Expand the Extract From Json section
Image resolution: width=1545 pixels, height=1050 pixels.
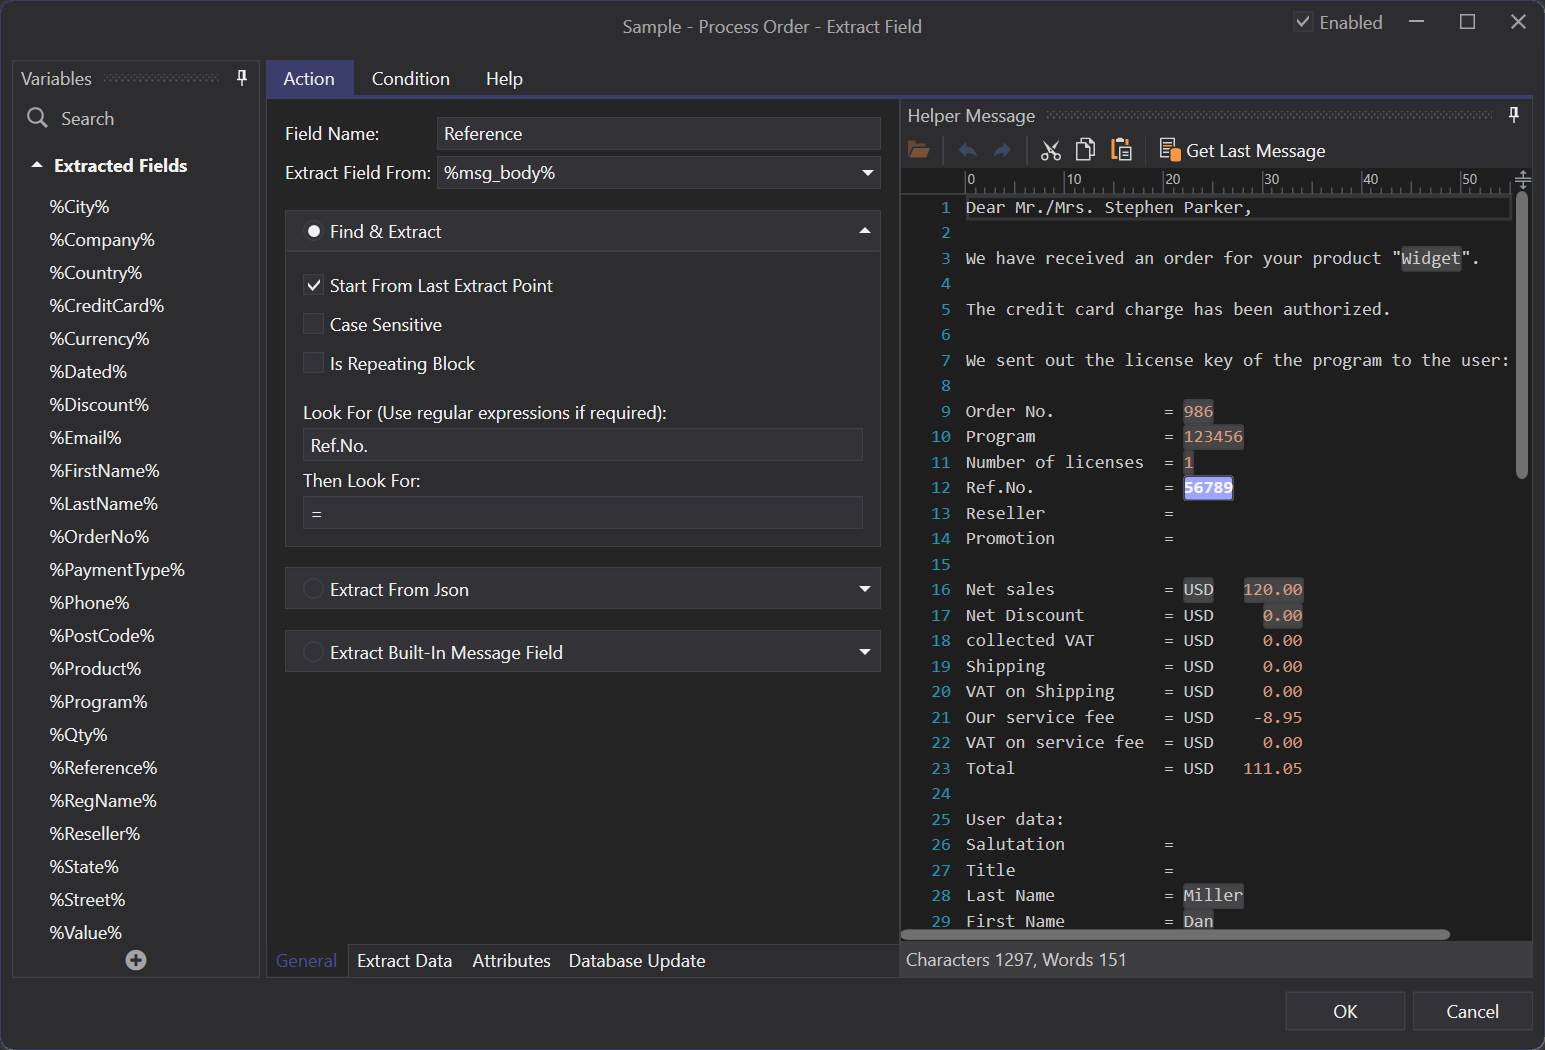point(864,589)
